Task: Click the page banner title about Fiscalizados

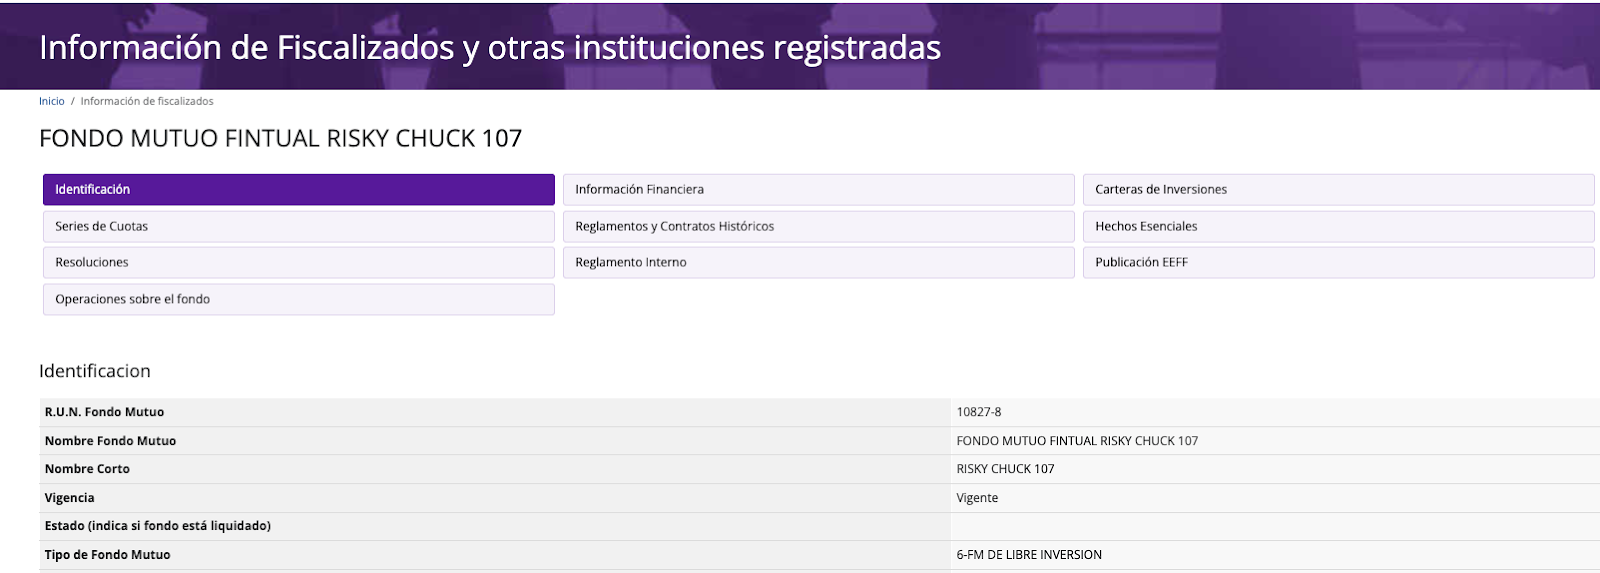Action: (x=490, y=48)
